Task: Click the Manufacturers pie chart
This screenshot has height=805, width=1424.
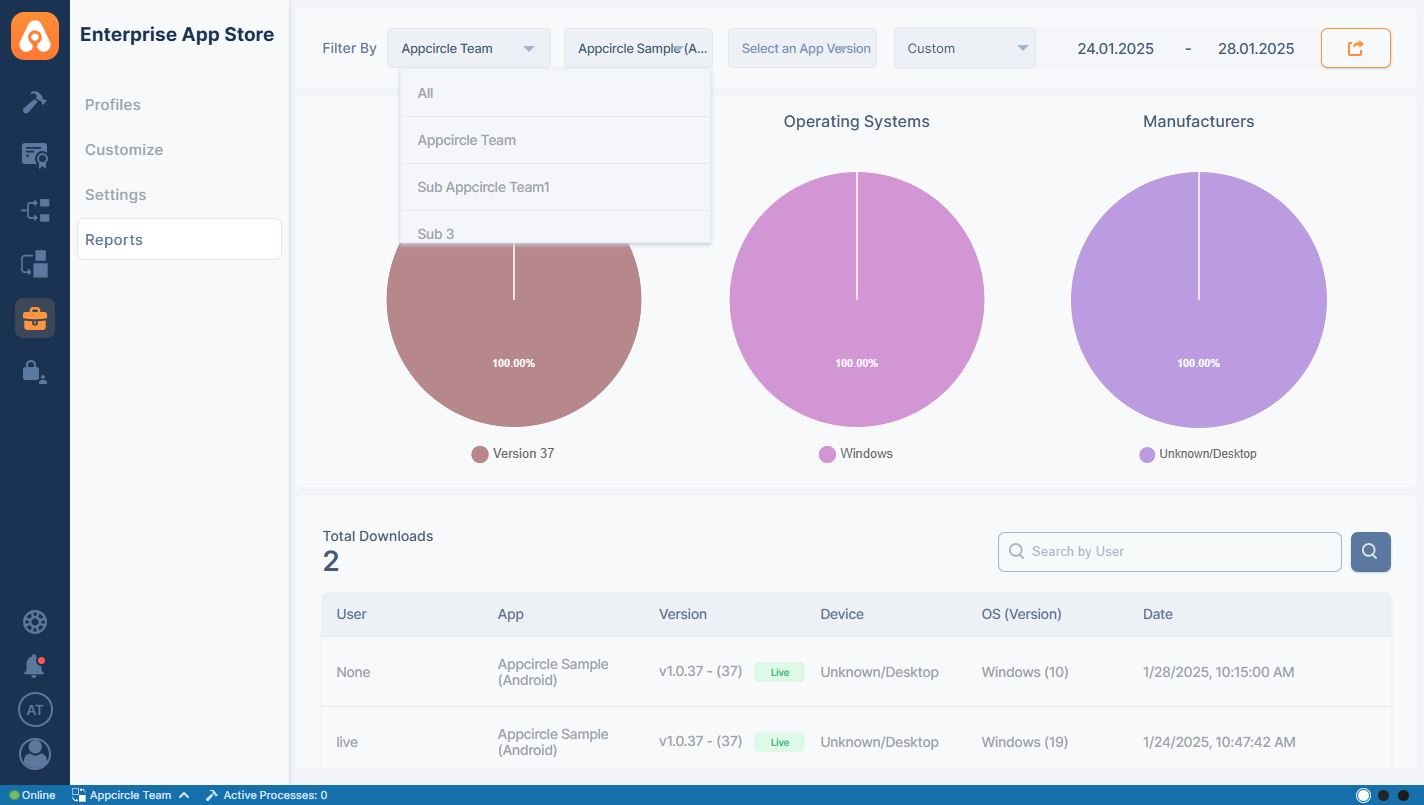Action: click(x=1199, y=300)
